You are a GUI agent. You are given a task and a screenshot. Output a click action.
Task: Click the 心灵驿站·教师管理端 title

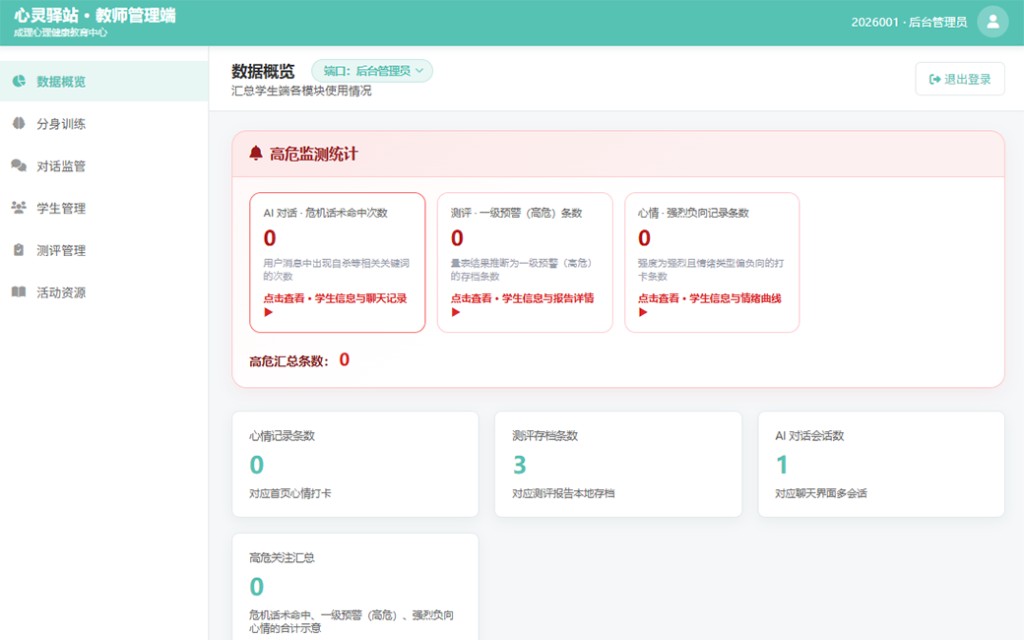95,15
